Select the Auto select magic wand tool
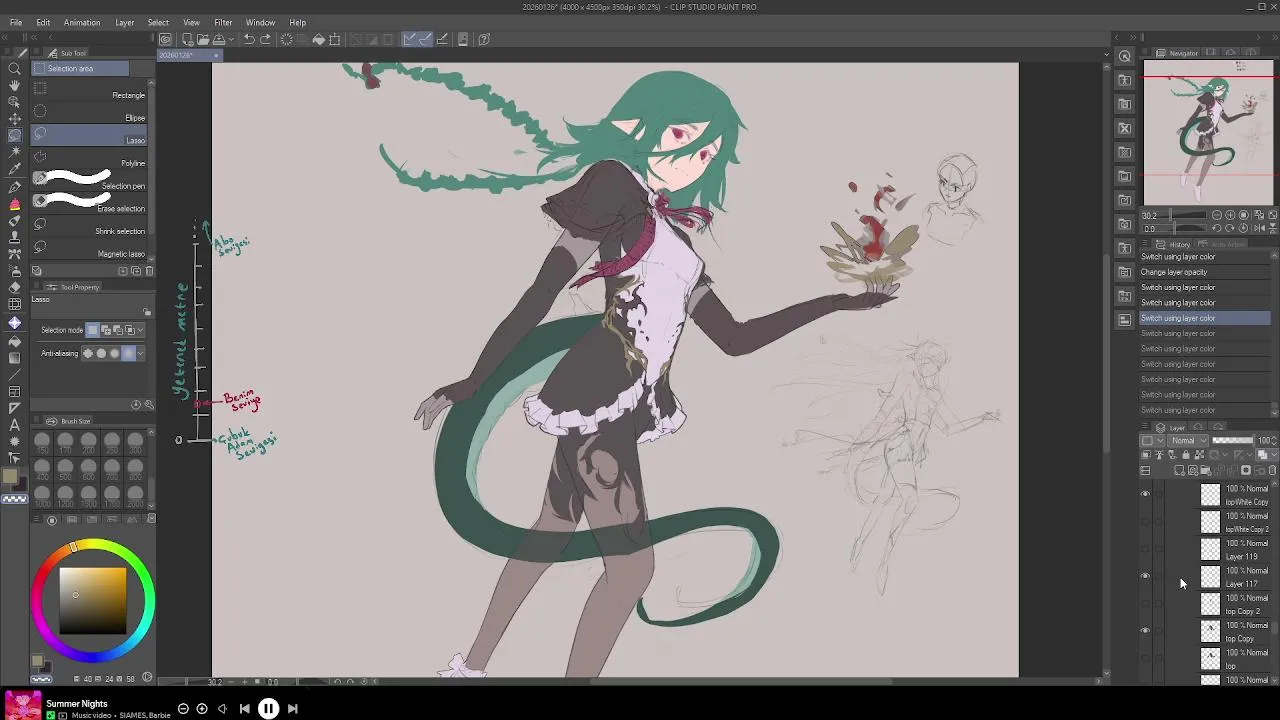This screenshot has height=720, width=1280. [x=14, y=152]
